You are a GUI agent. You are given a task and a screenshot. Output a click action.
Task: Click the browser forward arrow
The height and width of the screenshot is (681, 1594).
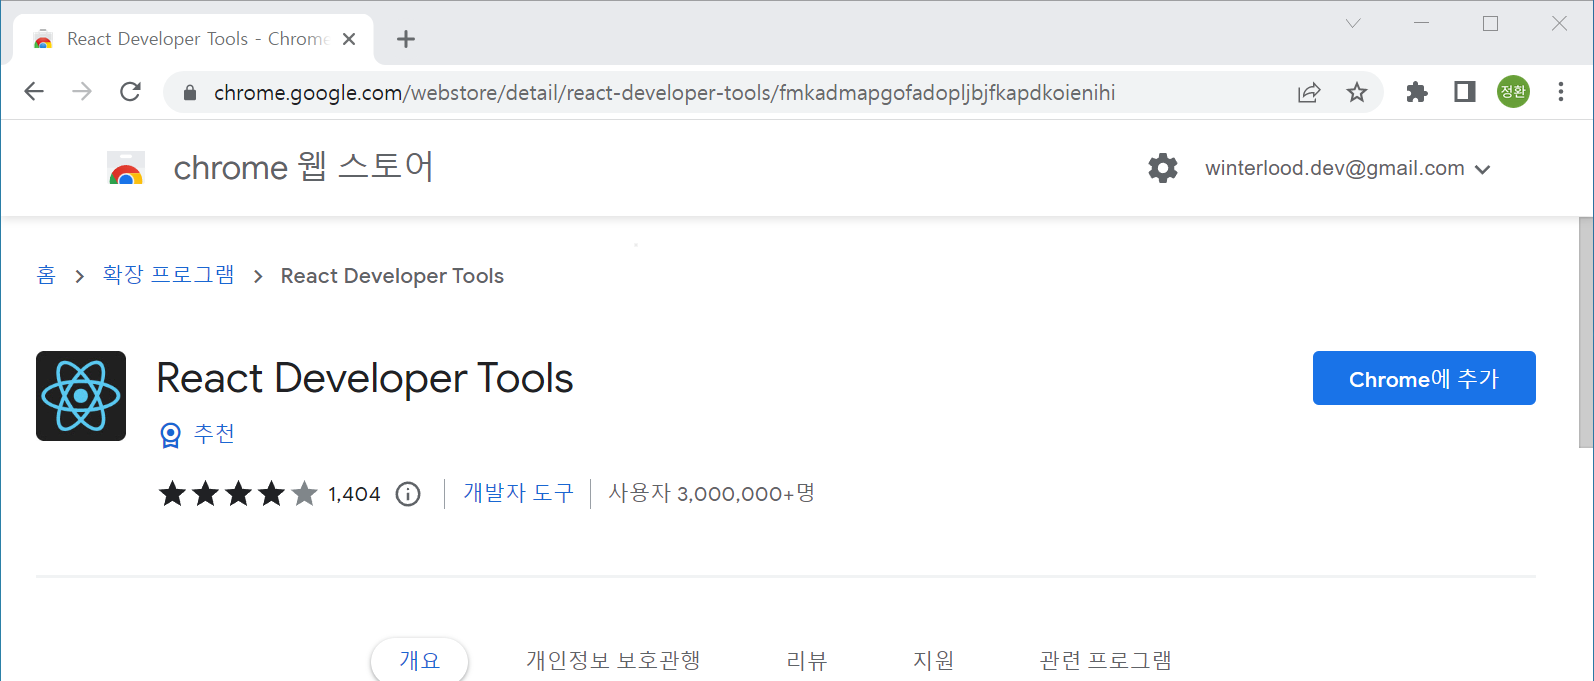(x=82, y=92)
